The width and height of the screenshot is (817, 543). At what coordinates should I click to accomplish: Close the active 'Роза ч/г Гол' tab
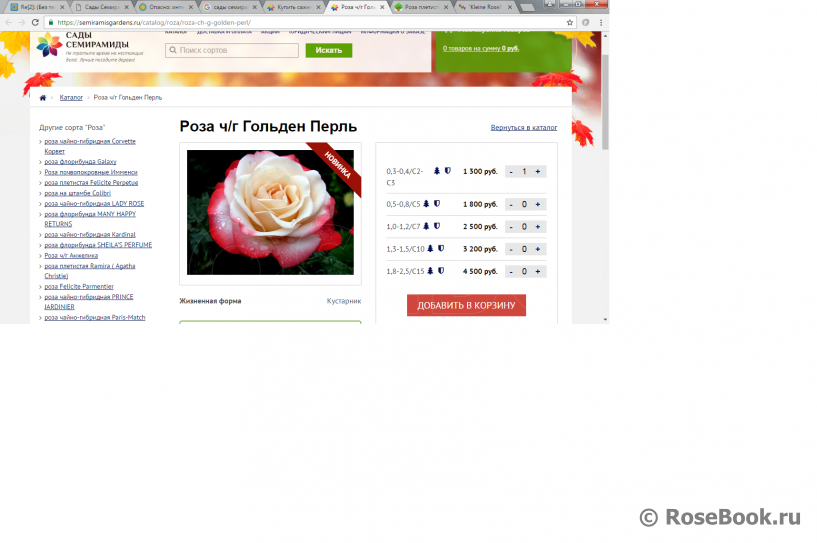(x=382, y=7)
